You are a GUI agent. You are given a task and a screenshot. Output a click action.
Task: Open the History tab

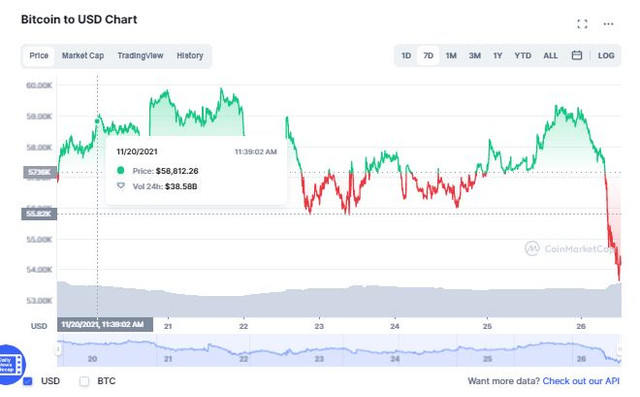(190, 55)
